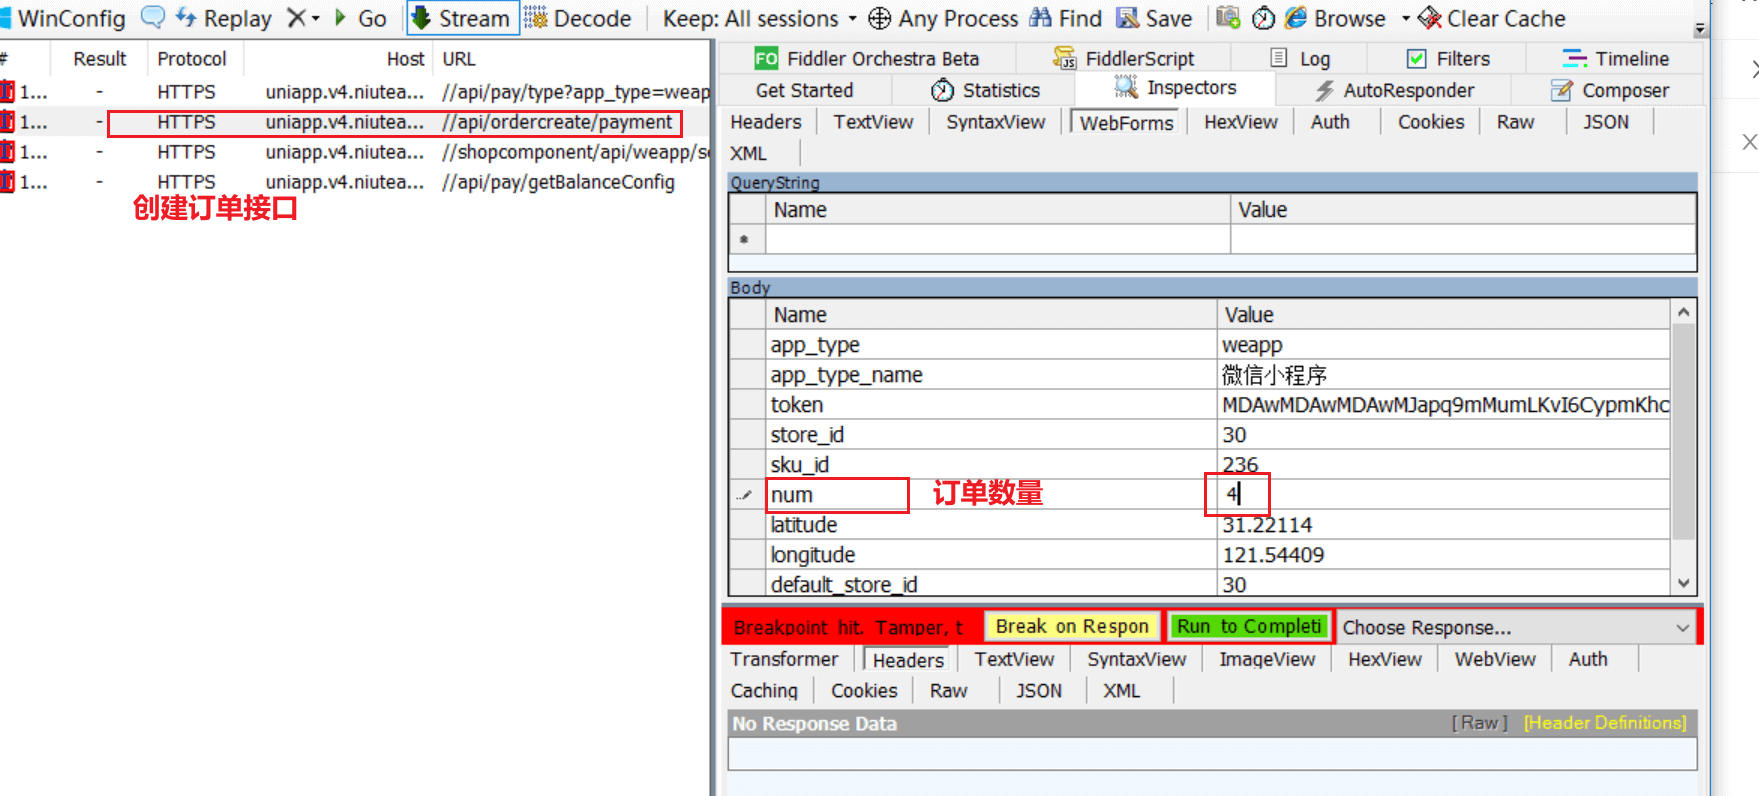Open the Log tab

(x=1299, y=58)
